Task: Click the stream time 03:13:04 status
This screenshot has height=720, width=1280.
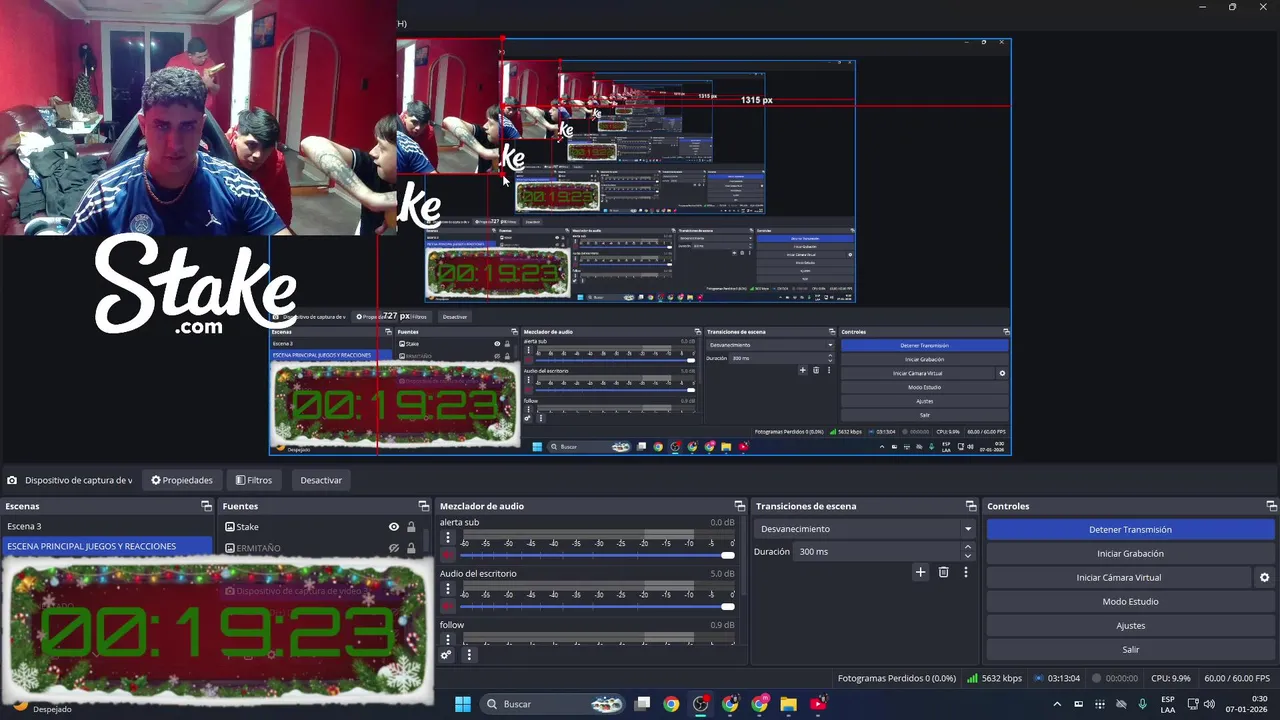Action: (1057, 678)
